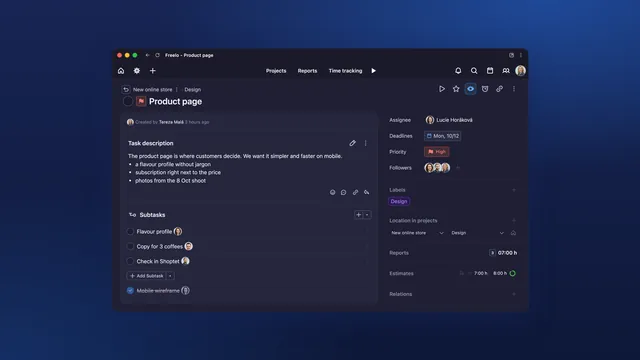Start timer in the Reports row
The image size is (640, 360).
(x=492, y=253)
